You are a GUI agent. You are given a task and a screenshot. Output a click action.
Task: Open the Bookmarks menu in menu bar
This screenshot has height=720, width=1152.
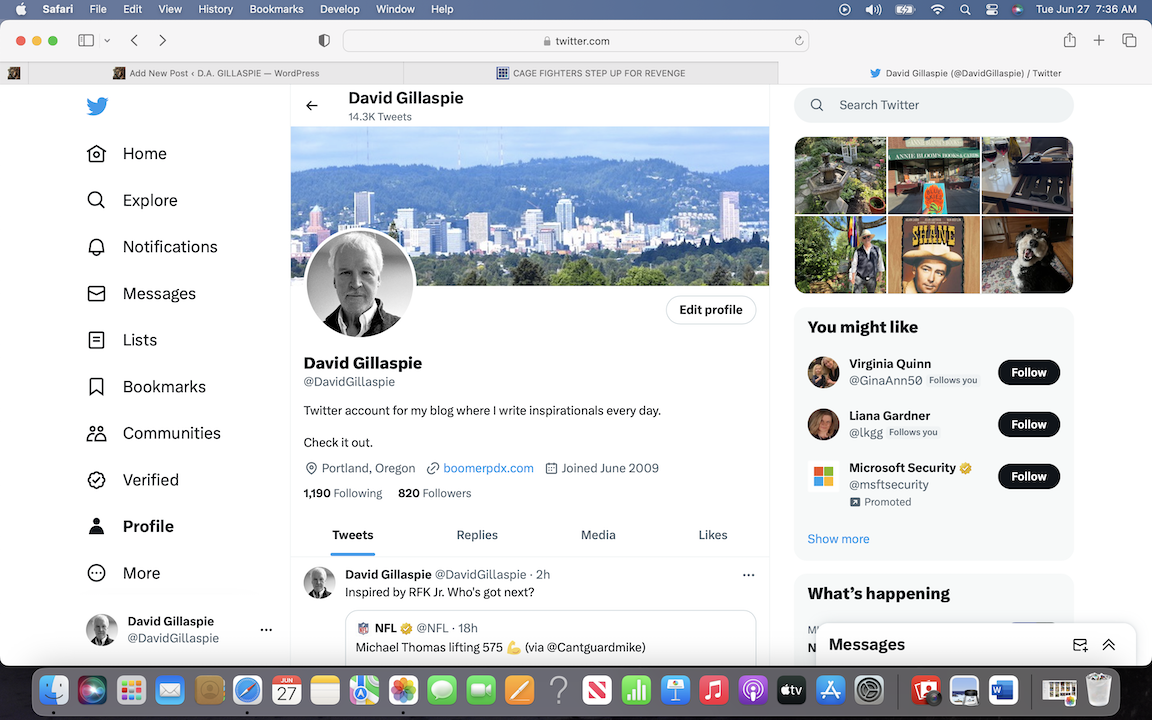276,9
